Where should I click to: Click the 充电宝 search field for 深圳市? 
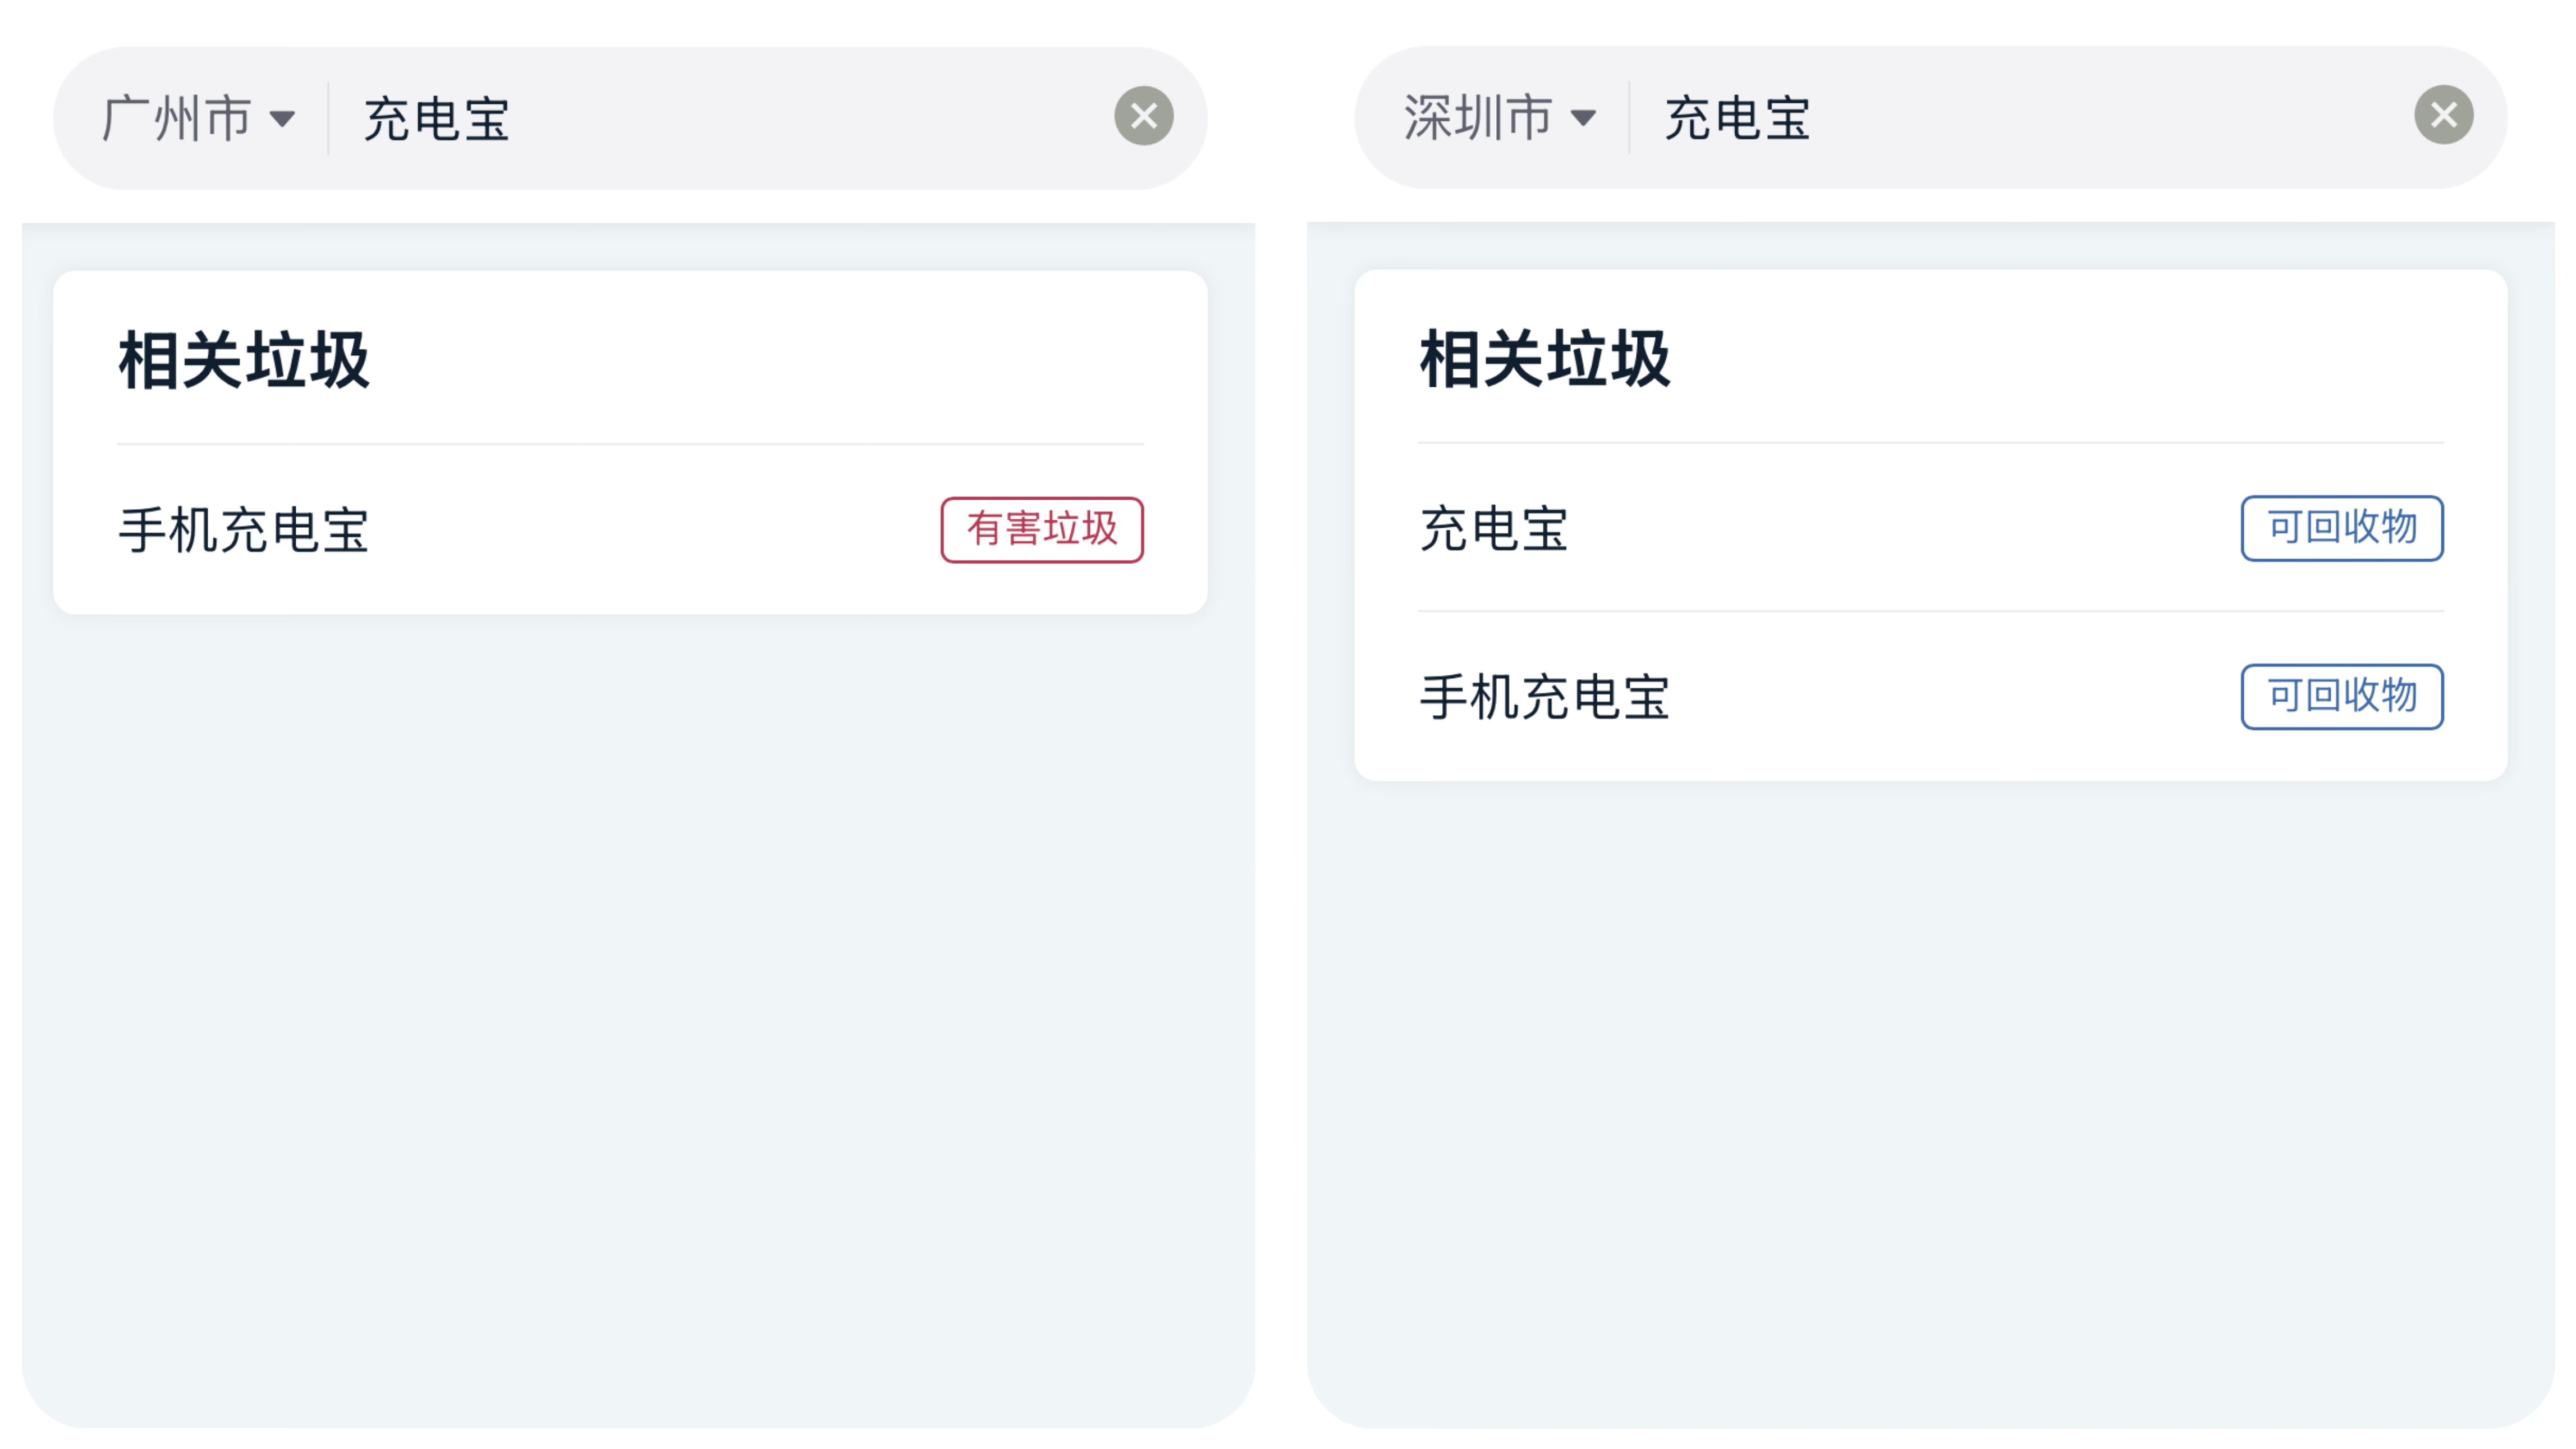coord(2020,118)
